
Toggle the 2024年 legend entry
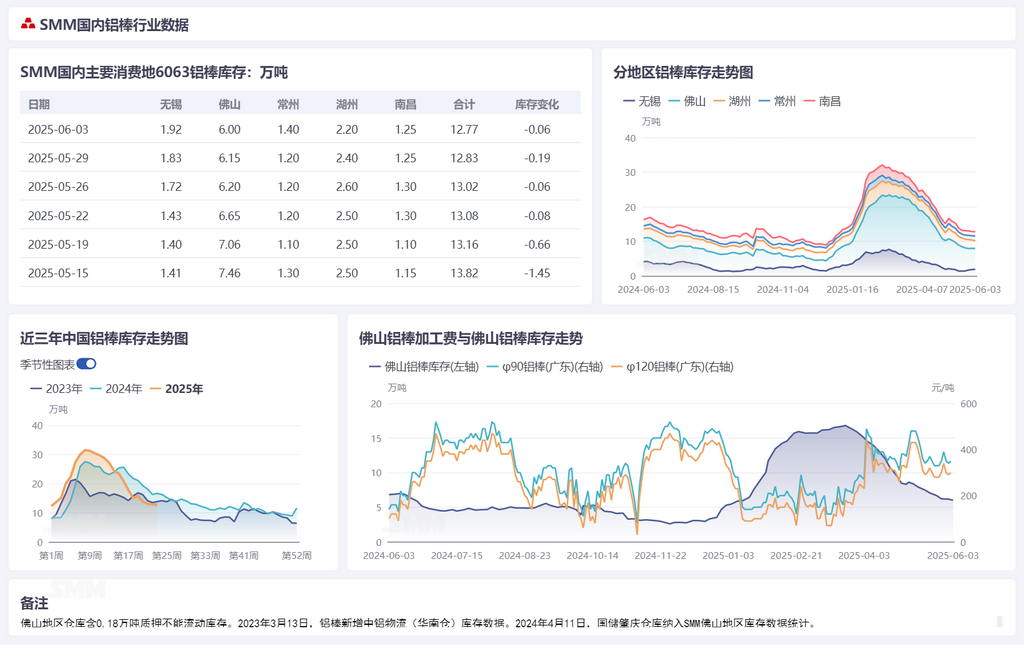(x=116, y=389)
